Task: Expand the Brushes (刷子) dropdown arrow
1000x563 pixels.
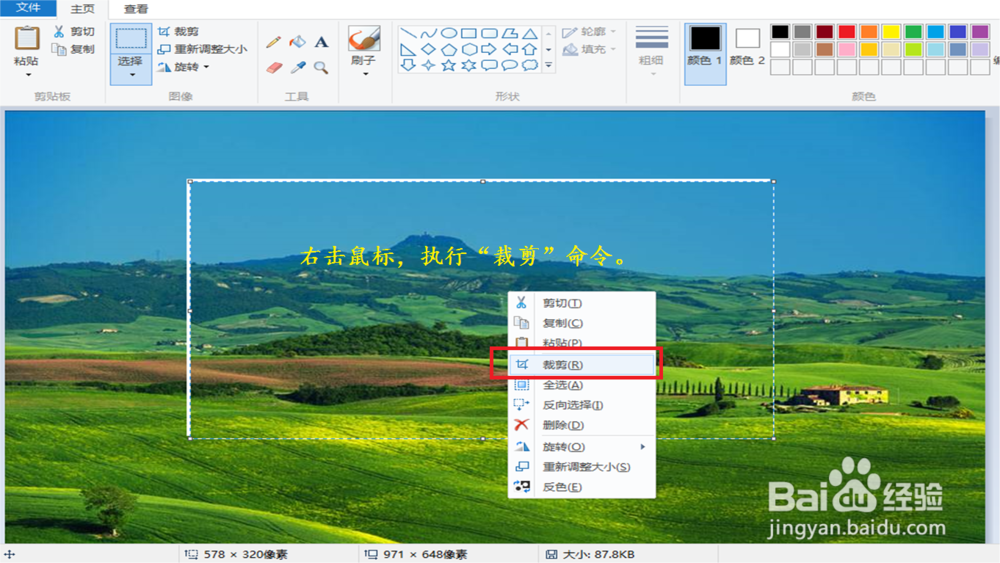Action: (365, 75)
